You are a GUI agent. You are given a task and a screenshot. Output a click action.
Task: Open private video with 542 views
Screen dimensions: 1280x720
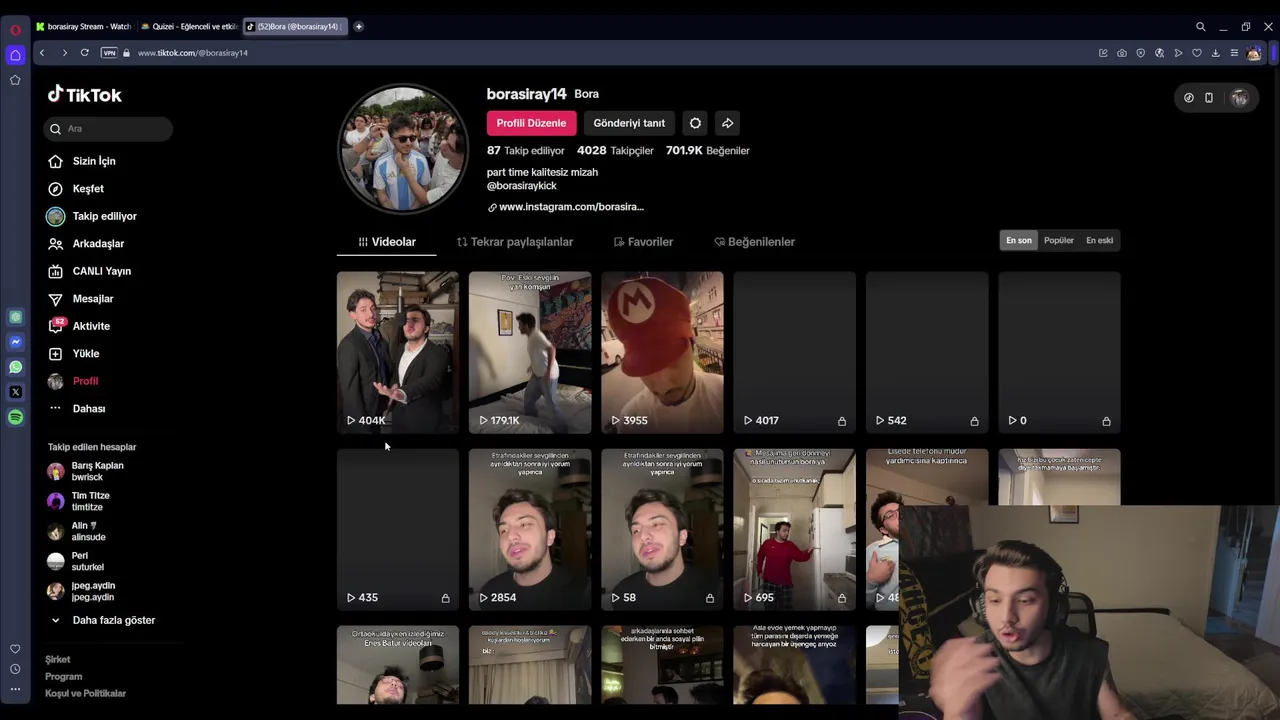(927, 352)
